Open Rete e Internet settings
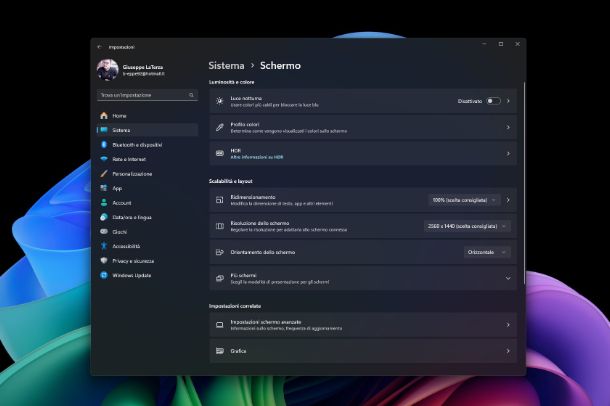This screenshot has width=610, height=406. coord(129,159)
